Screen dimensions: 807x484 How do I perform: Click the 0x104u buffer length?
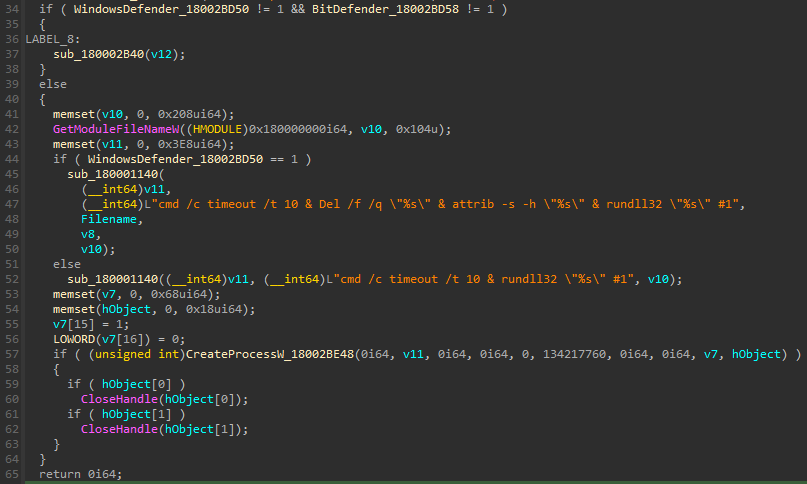pyautogui.click(x=416, y=129)
